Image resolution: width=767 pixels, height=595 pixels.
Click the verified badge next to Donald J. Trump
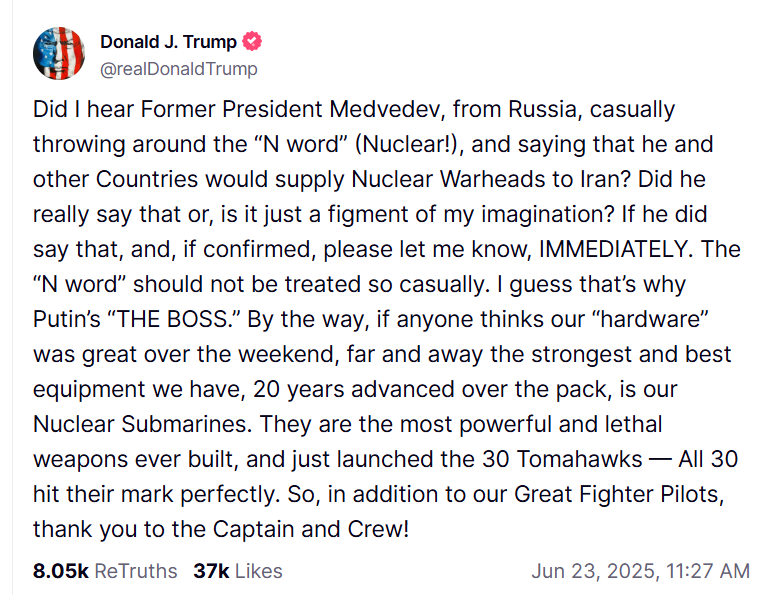[254, 41]
